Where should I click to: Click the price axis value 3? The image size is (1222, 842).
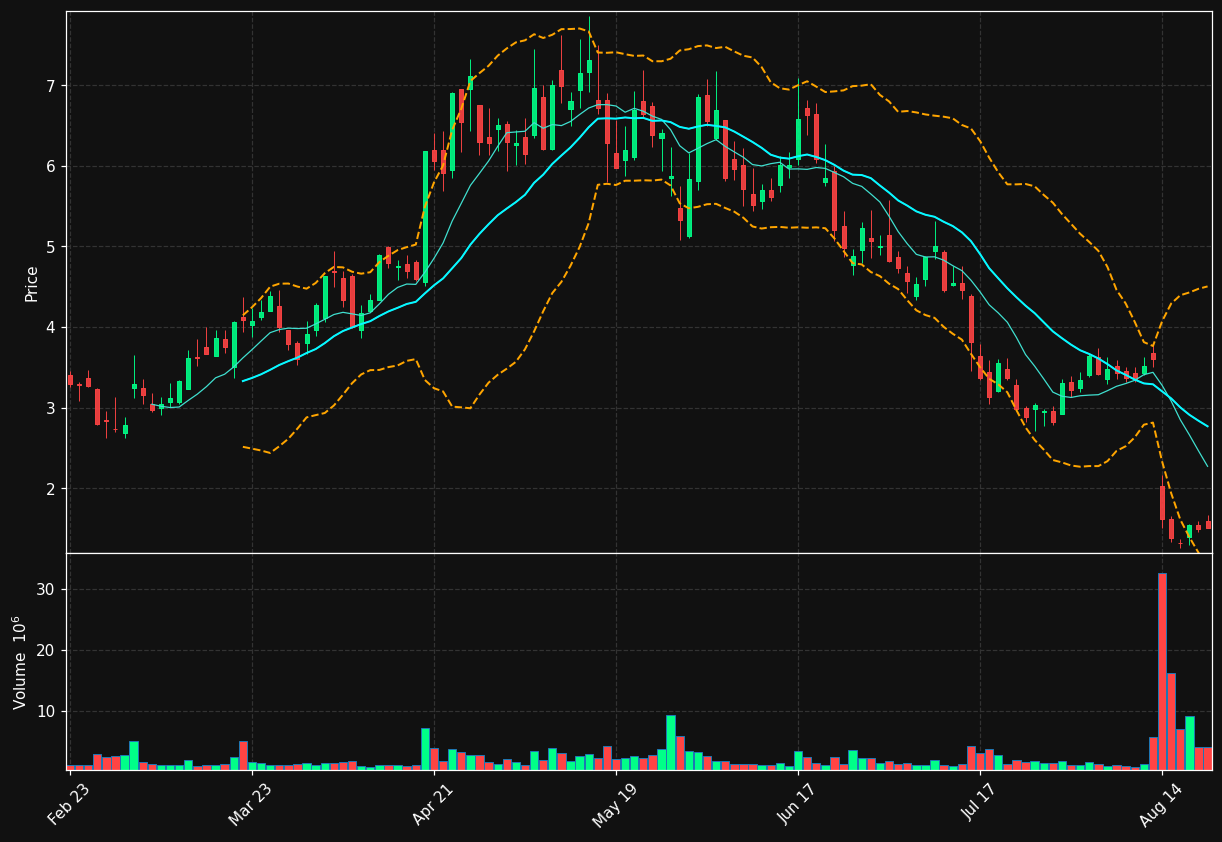tap(50, 408)
